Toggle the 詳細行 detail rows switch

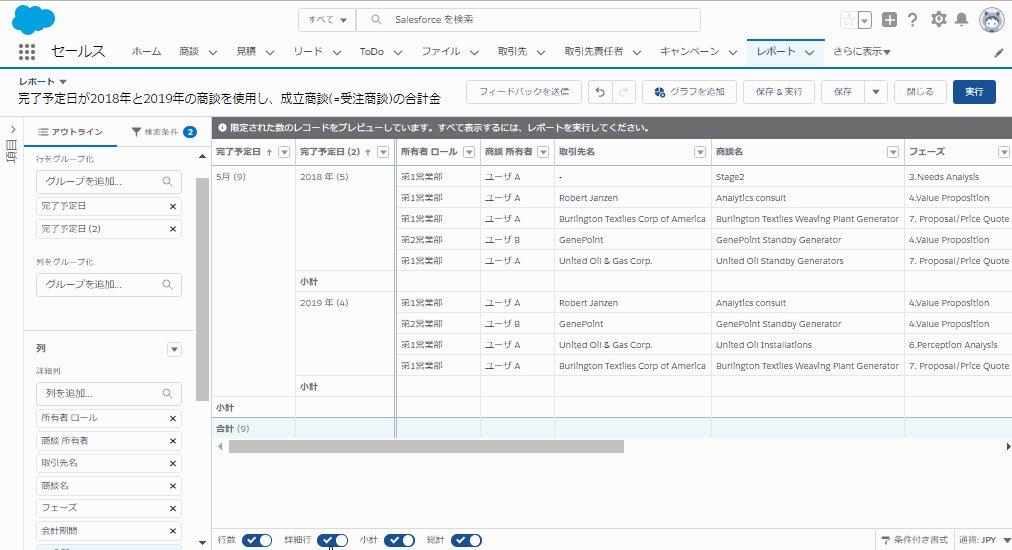[332, 540]
